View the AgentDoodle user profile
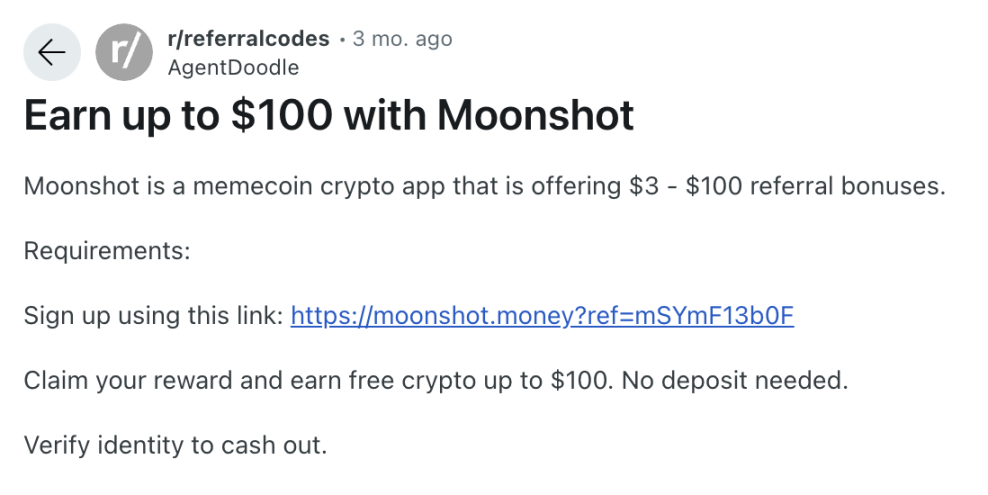988x495 pixels. [233, 67]
